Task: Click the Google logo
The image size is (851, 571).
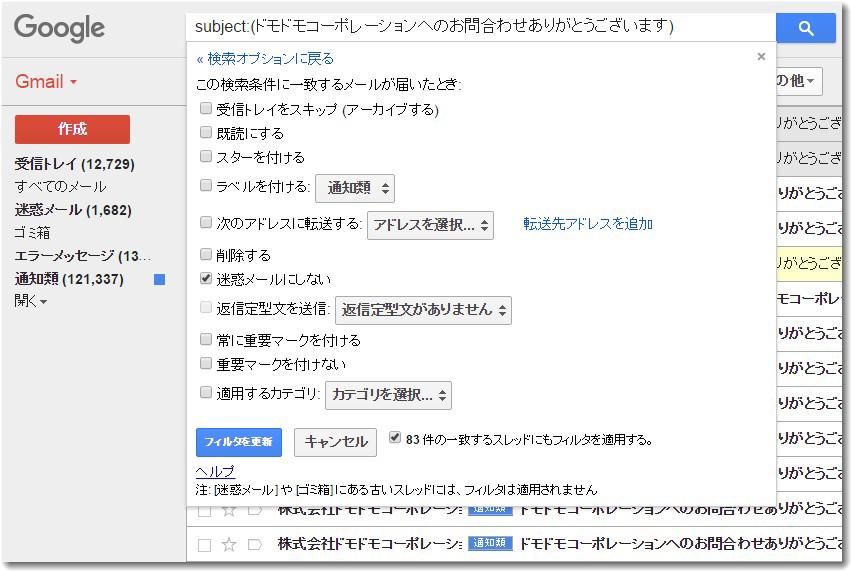Action: (59, 28)
